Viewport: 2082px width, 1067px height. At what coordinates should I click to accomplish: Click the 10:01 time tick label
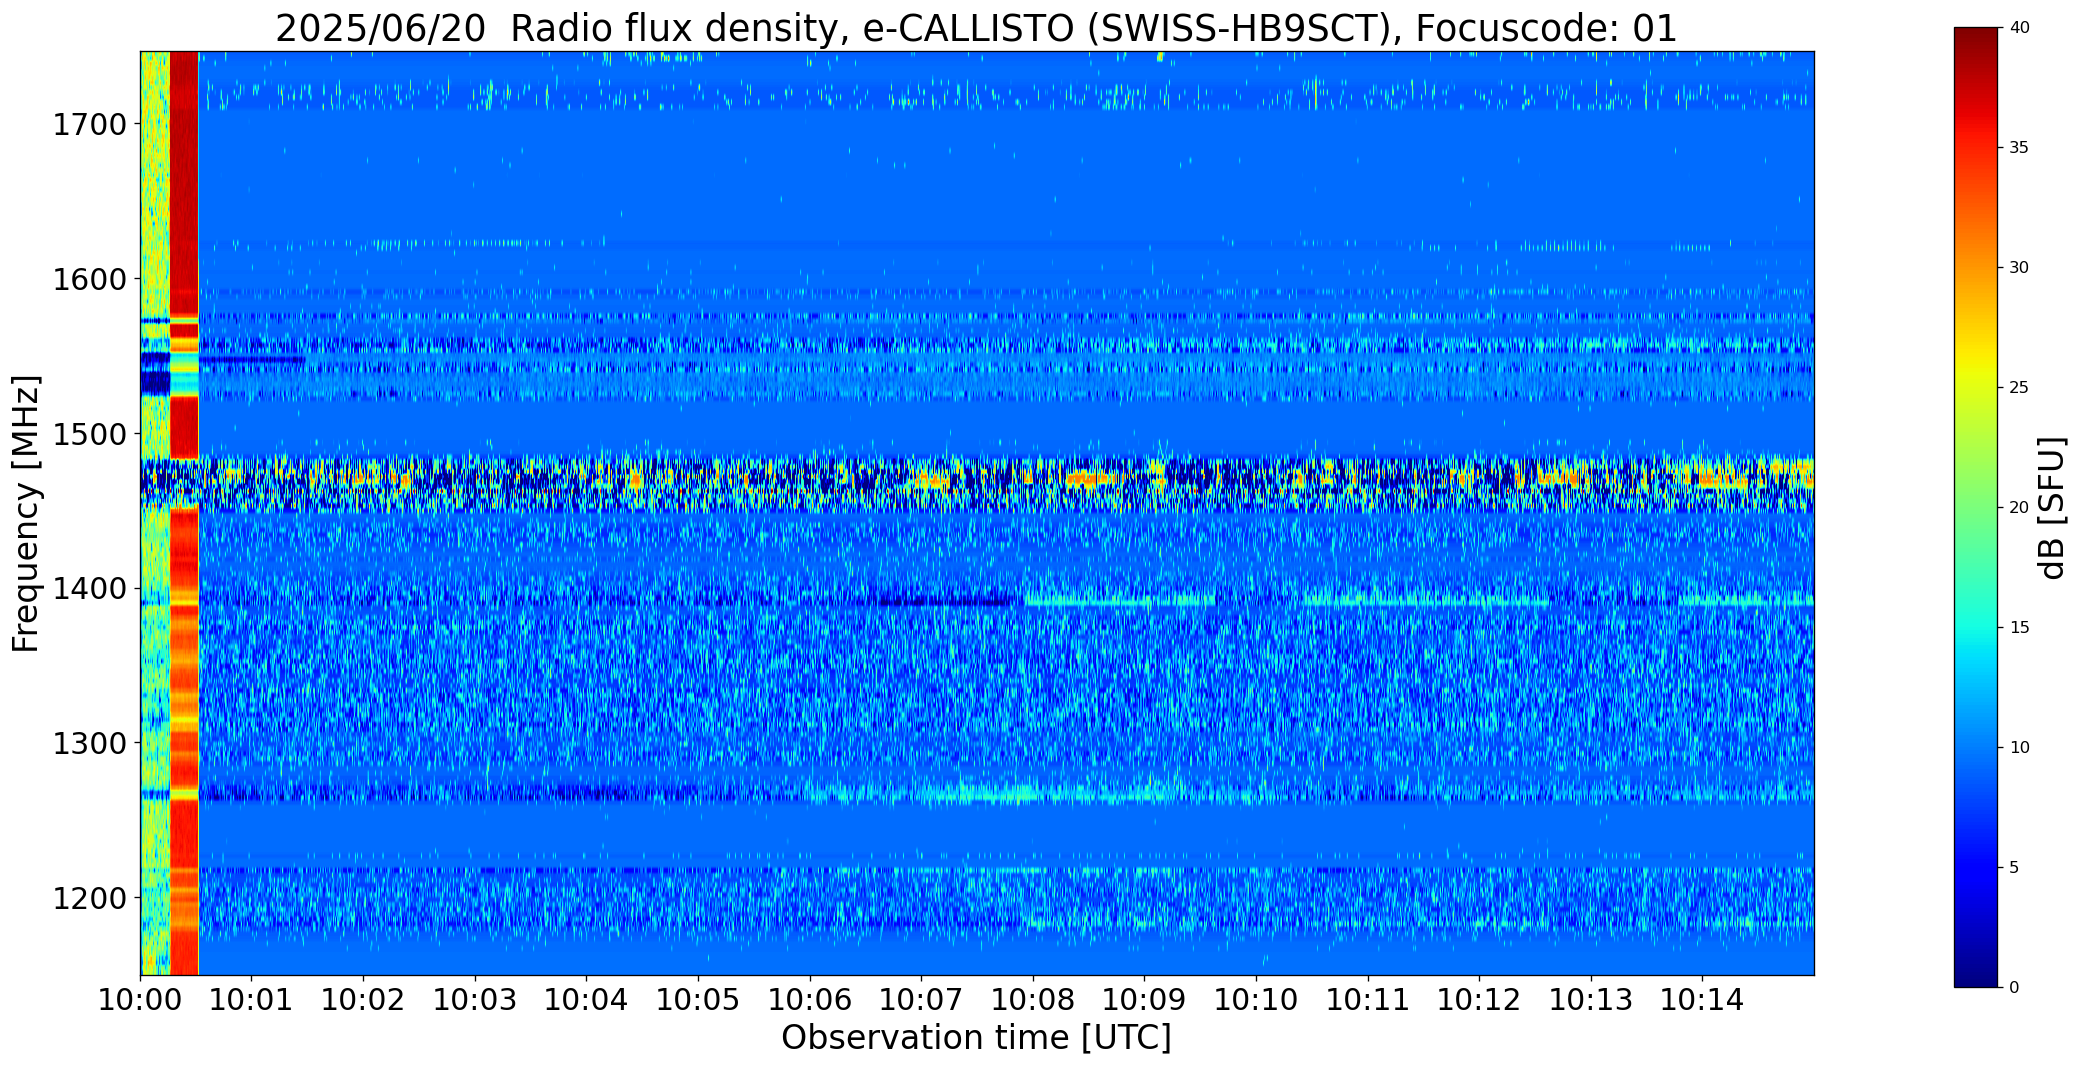point(252,1000)
